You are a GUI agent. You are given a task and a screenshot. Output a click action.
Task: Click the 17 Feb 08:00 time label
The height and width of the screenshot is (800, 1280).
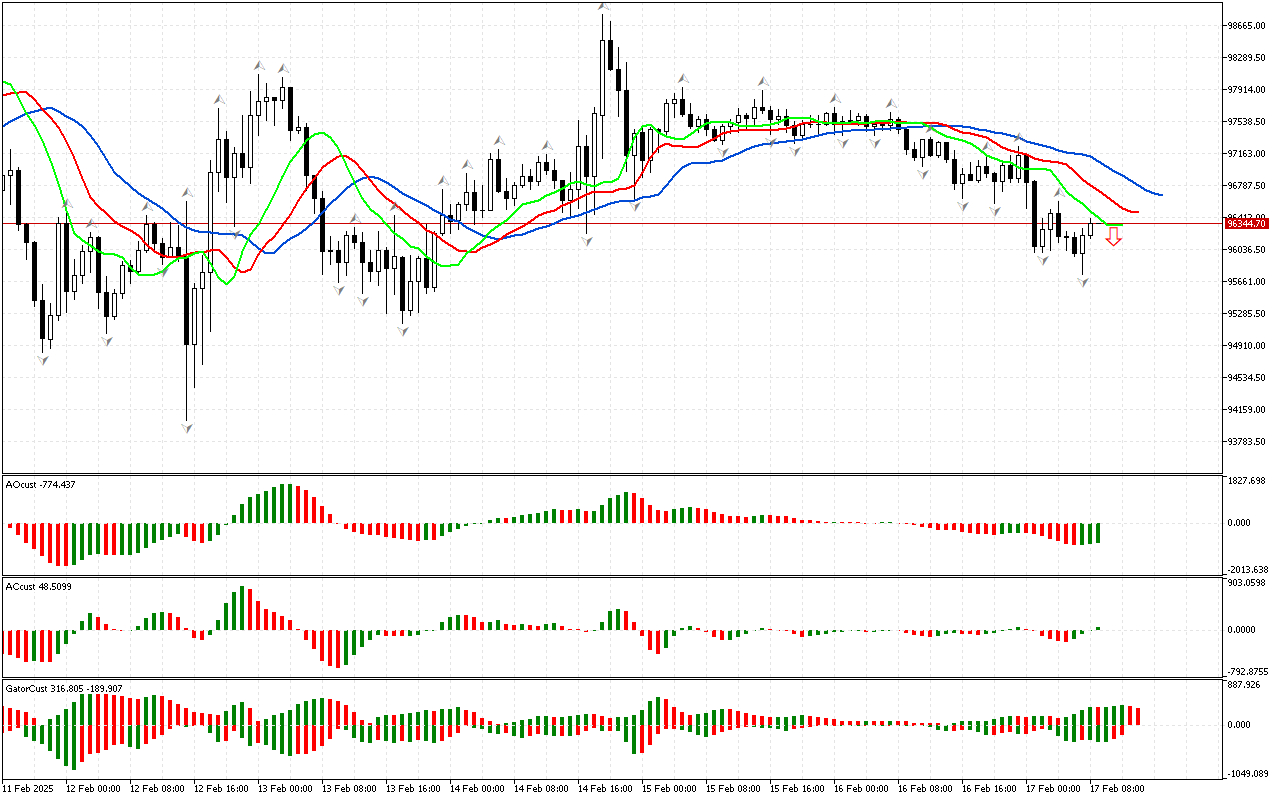1117,789
